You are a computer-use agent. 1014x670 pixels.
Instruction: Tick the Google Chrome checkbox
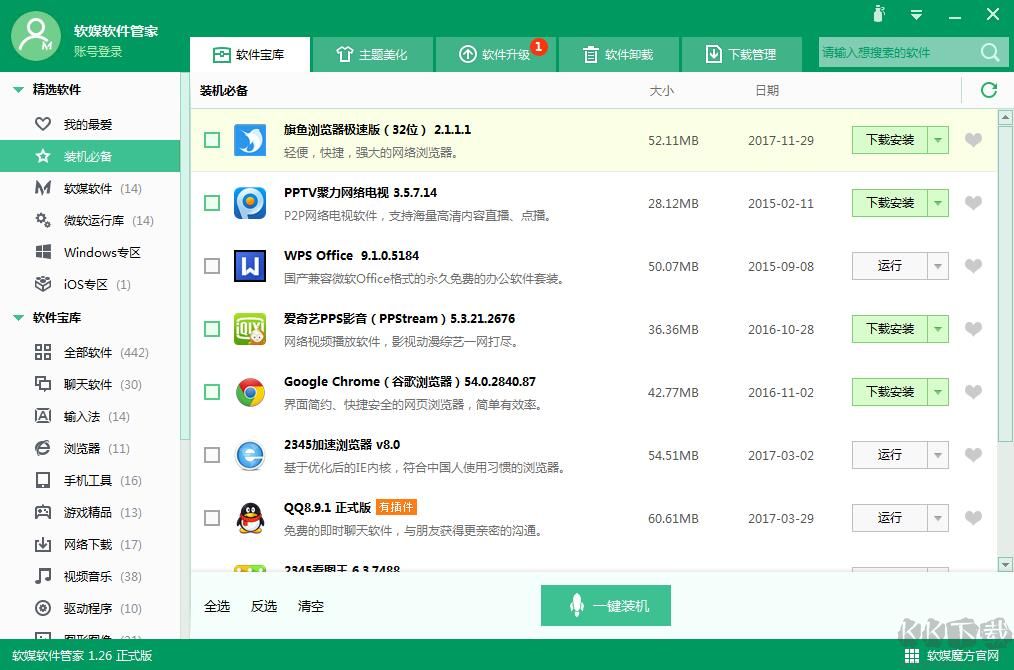(212, 392)
